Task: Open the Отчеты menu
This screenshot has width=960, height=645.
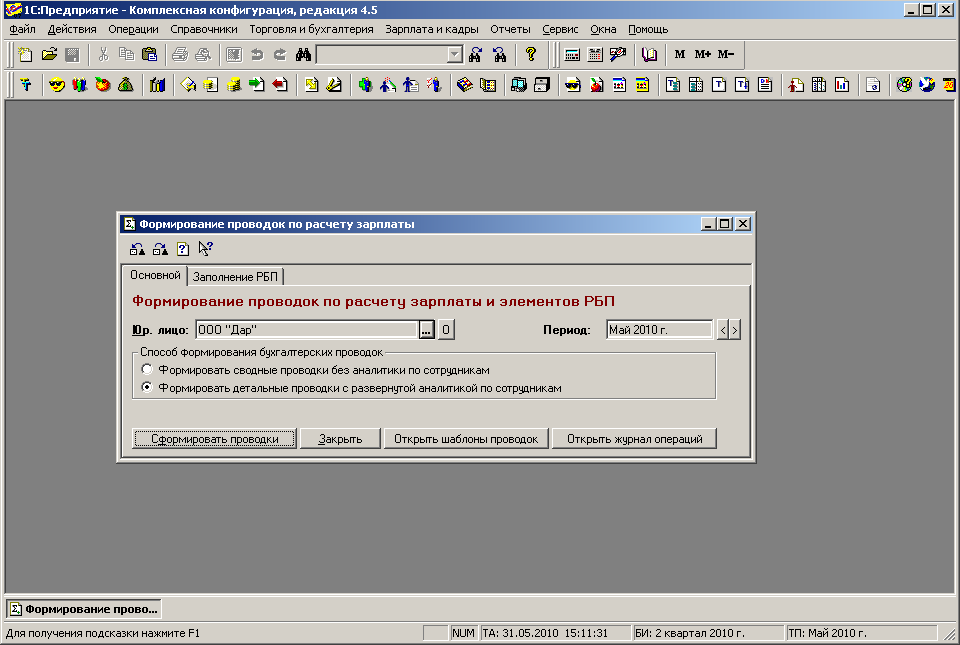Action: (x=510, y=29)
